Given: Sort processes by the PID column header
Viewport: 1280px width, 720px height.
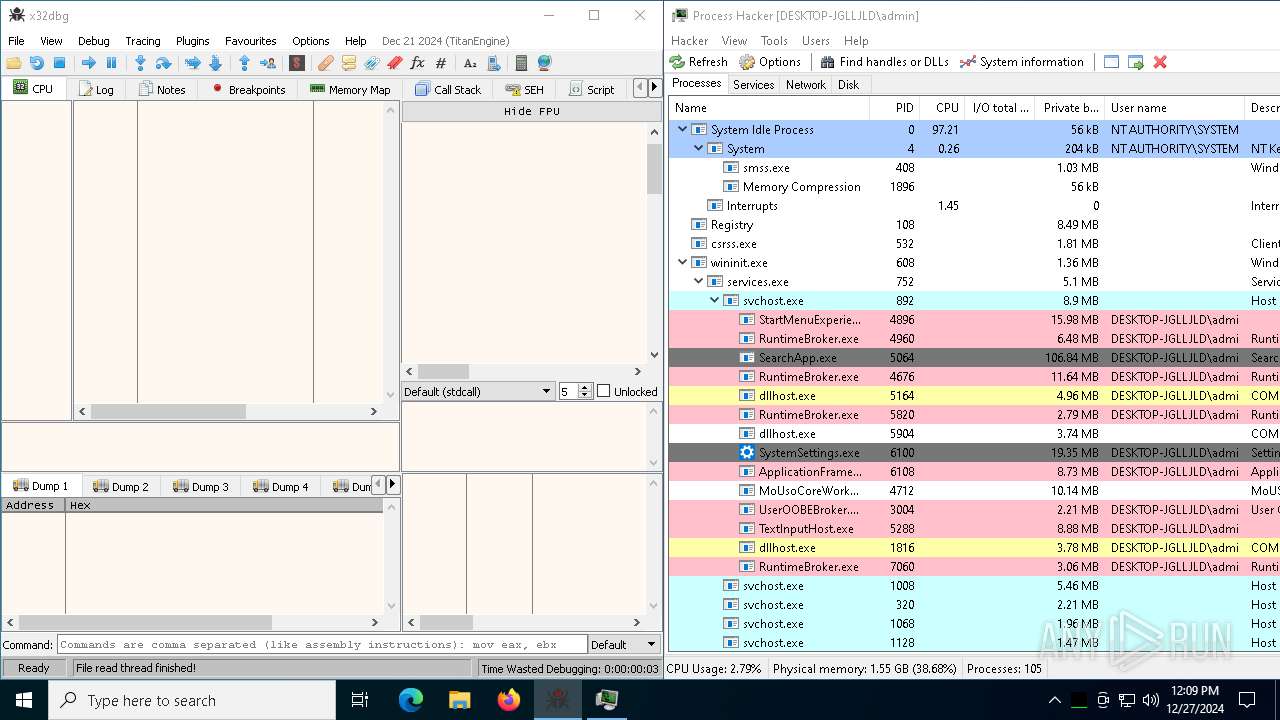Looking at the screenshot, I should (x=896, y=108).
